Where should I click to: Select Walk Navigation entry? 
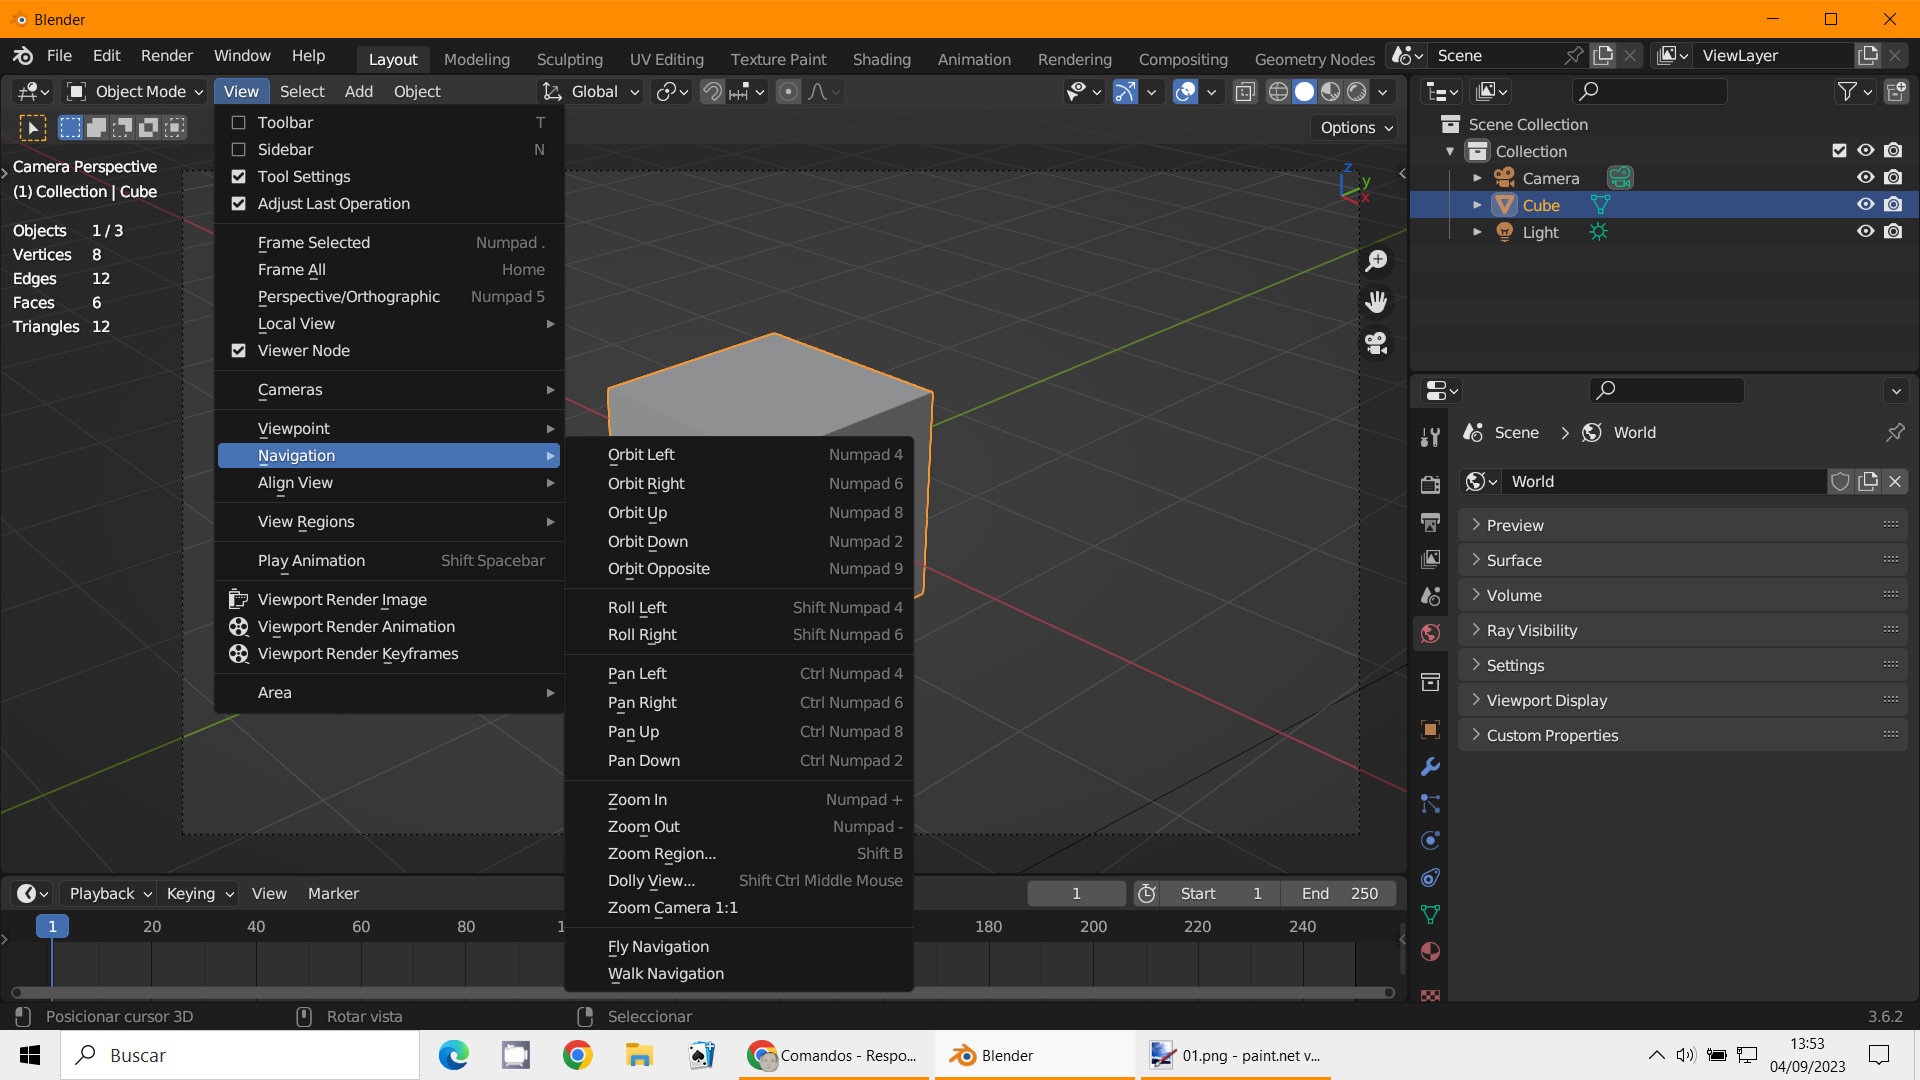[665, 974]
